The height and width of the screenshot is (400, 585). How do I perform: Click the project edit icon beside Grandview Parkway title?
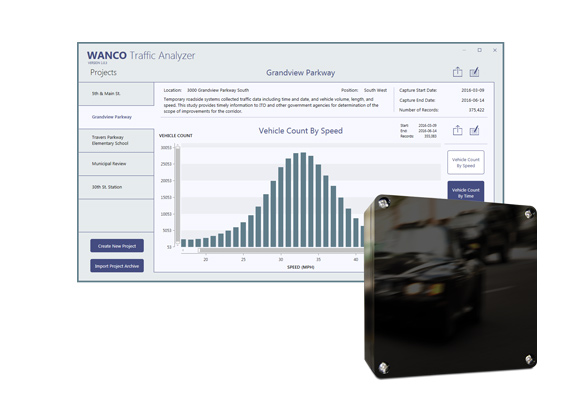pyautogui.click(x=474, y=72)
